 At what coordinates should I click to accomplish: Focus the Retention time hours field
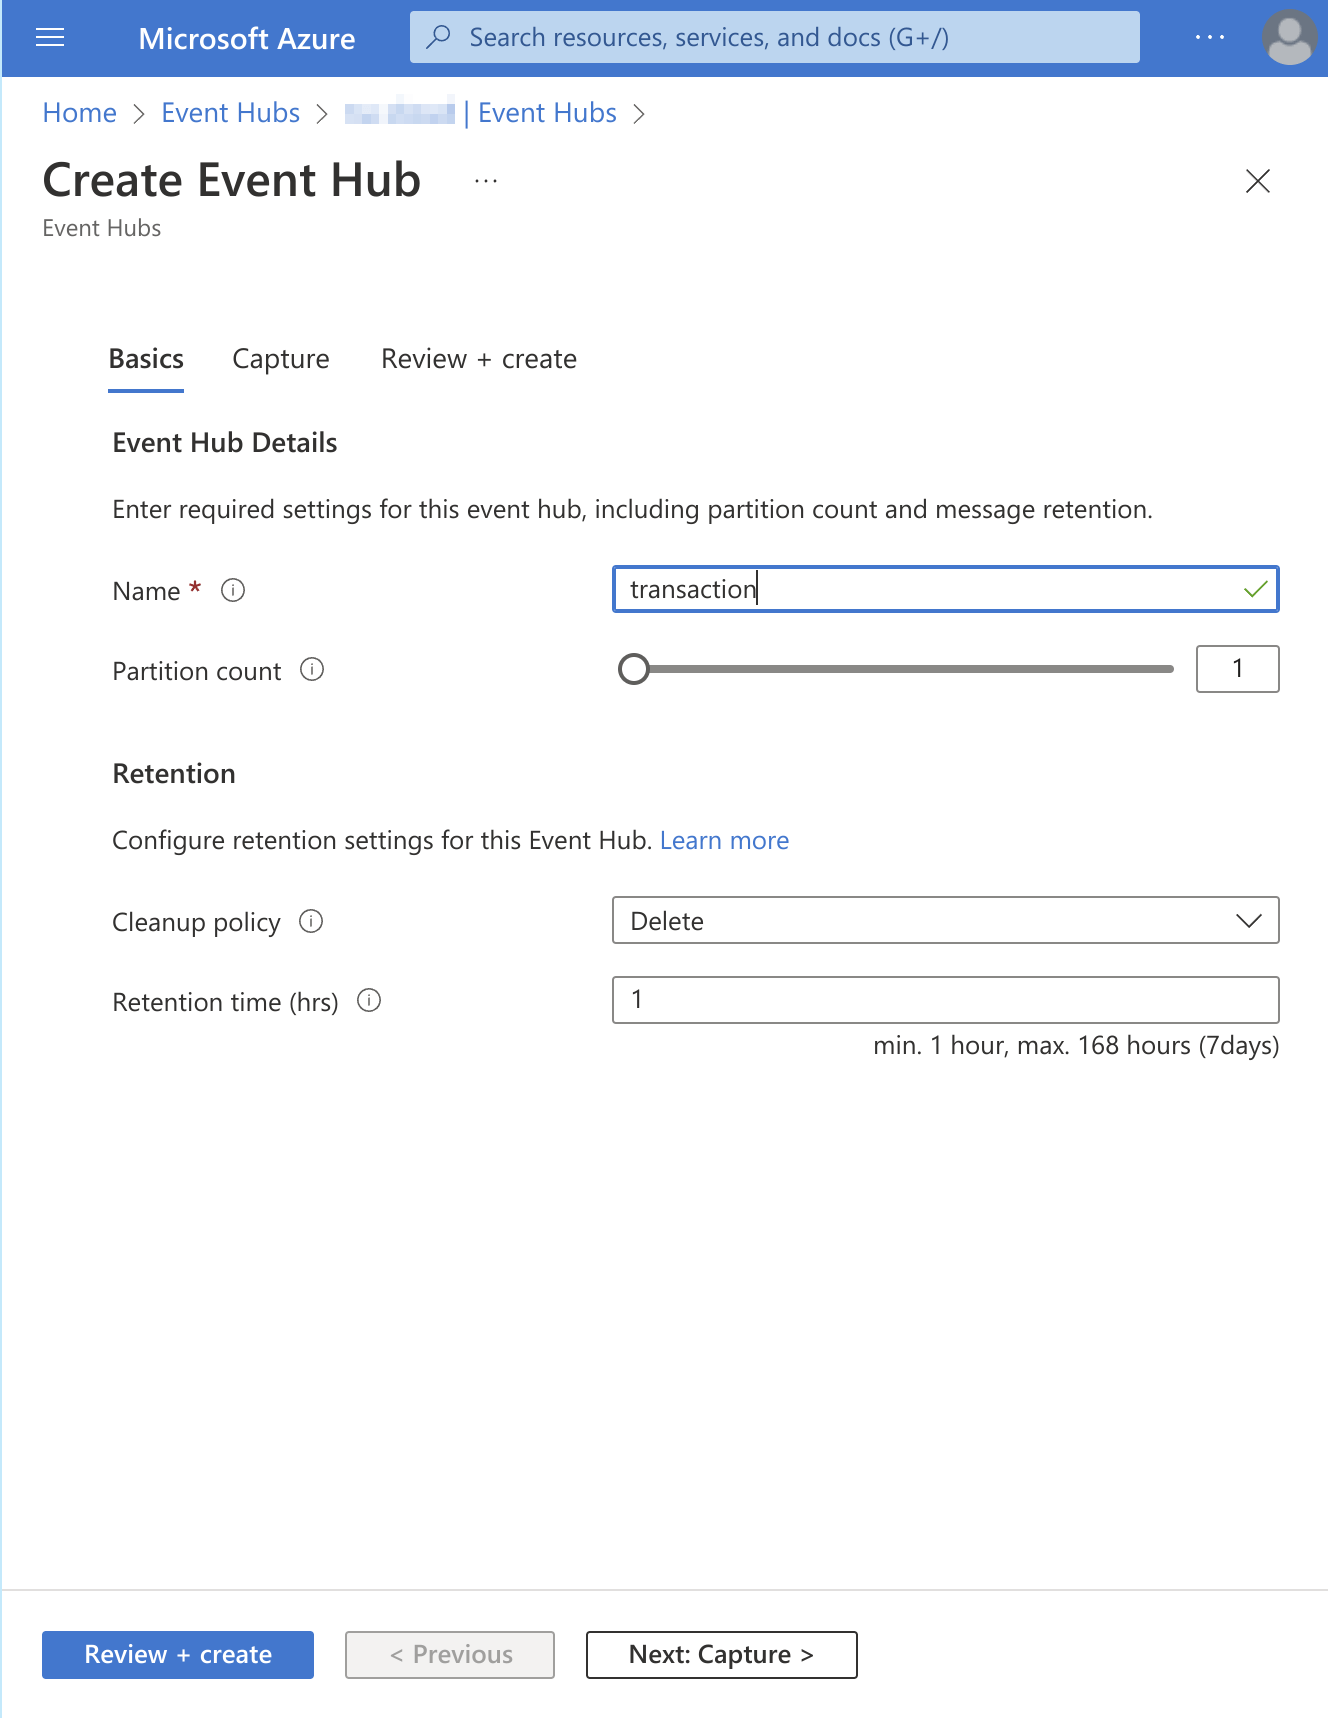click(945, 1000)
